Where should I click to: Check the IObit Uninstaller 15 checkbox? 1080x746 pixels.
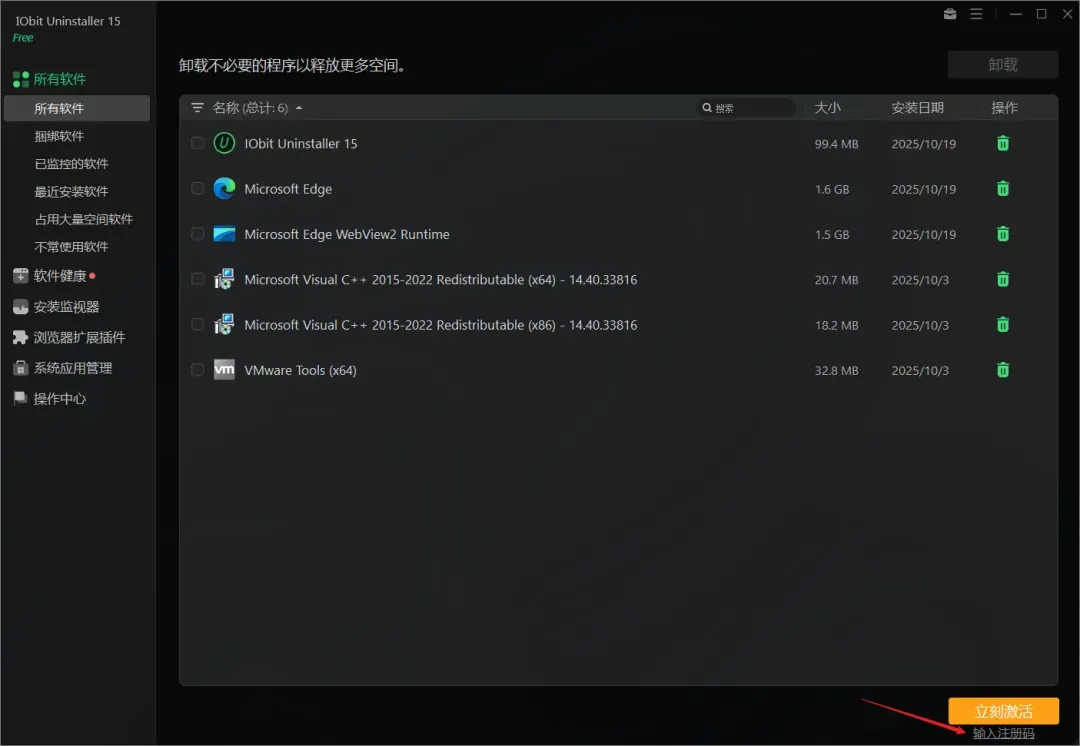[198, 143]
